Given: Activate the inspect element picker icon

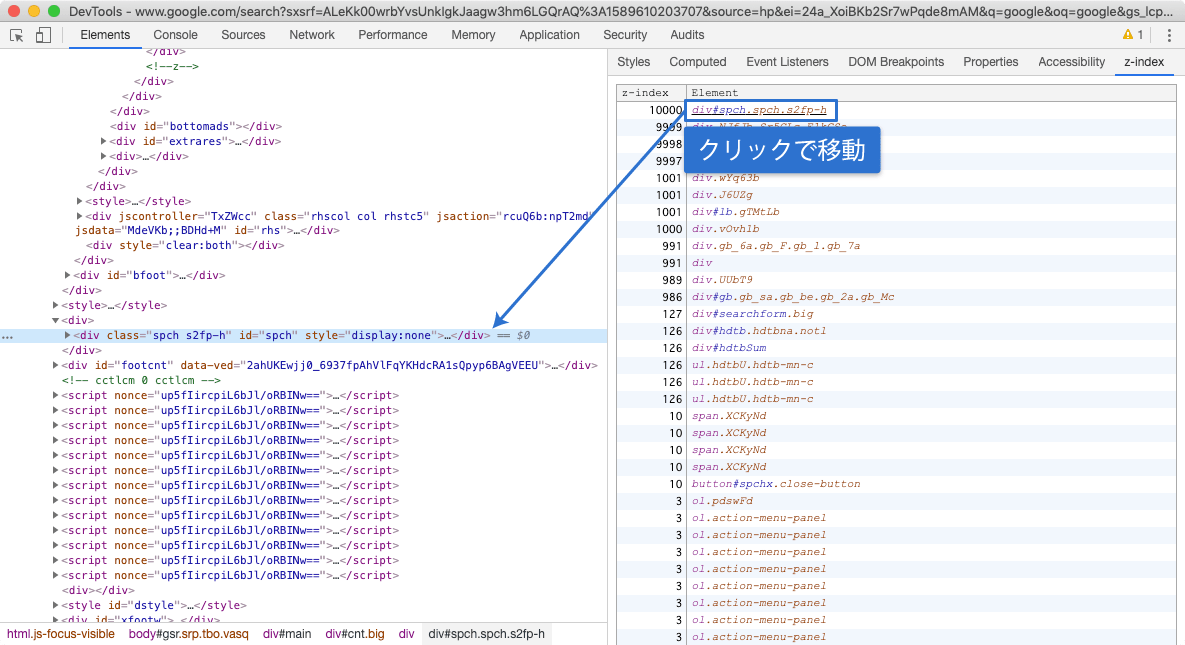Looking at the screenshot, I should tap(17, 36).
